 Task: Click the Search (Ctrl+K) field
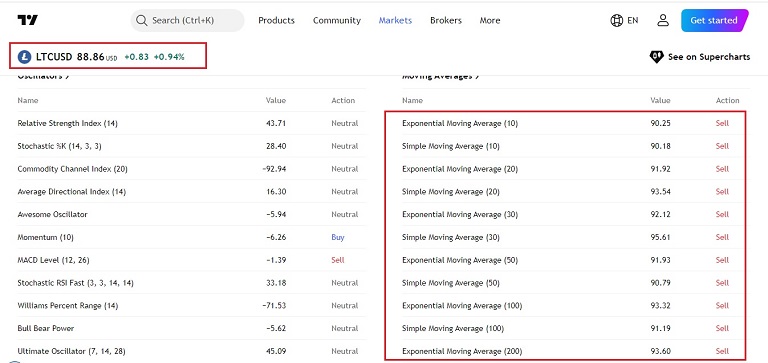pos(187,21)
